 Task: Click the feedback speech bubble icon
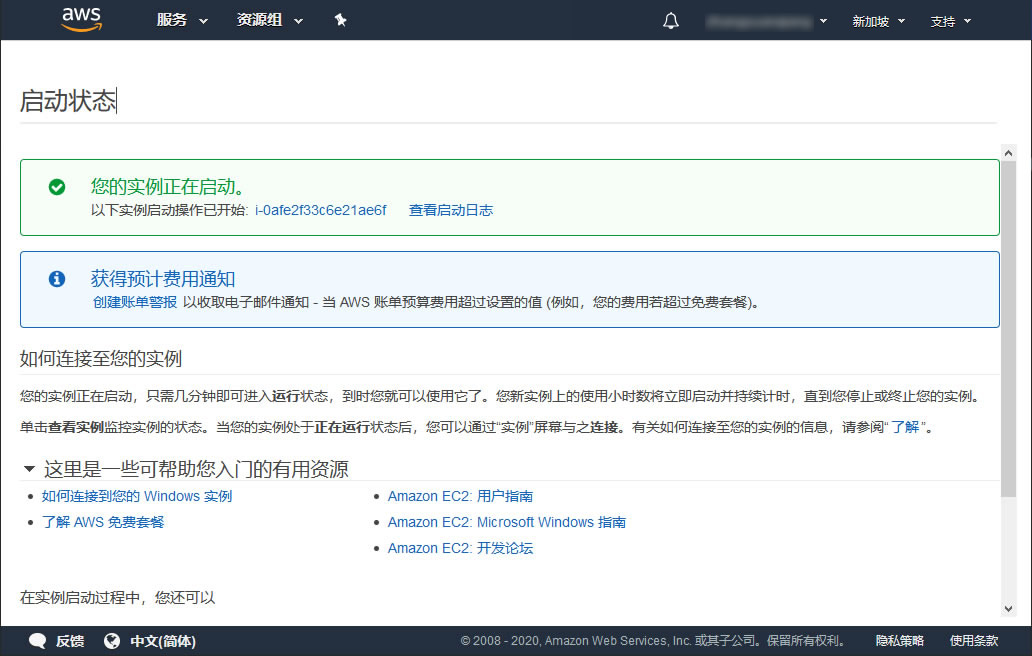point(38,641)
